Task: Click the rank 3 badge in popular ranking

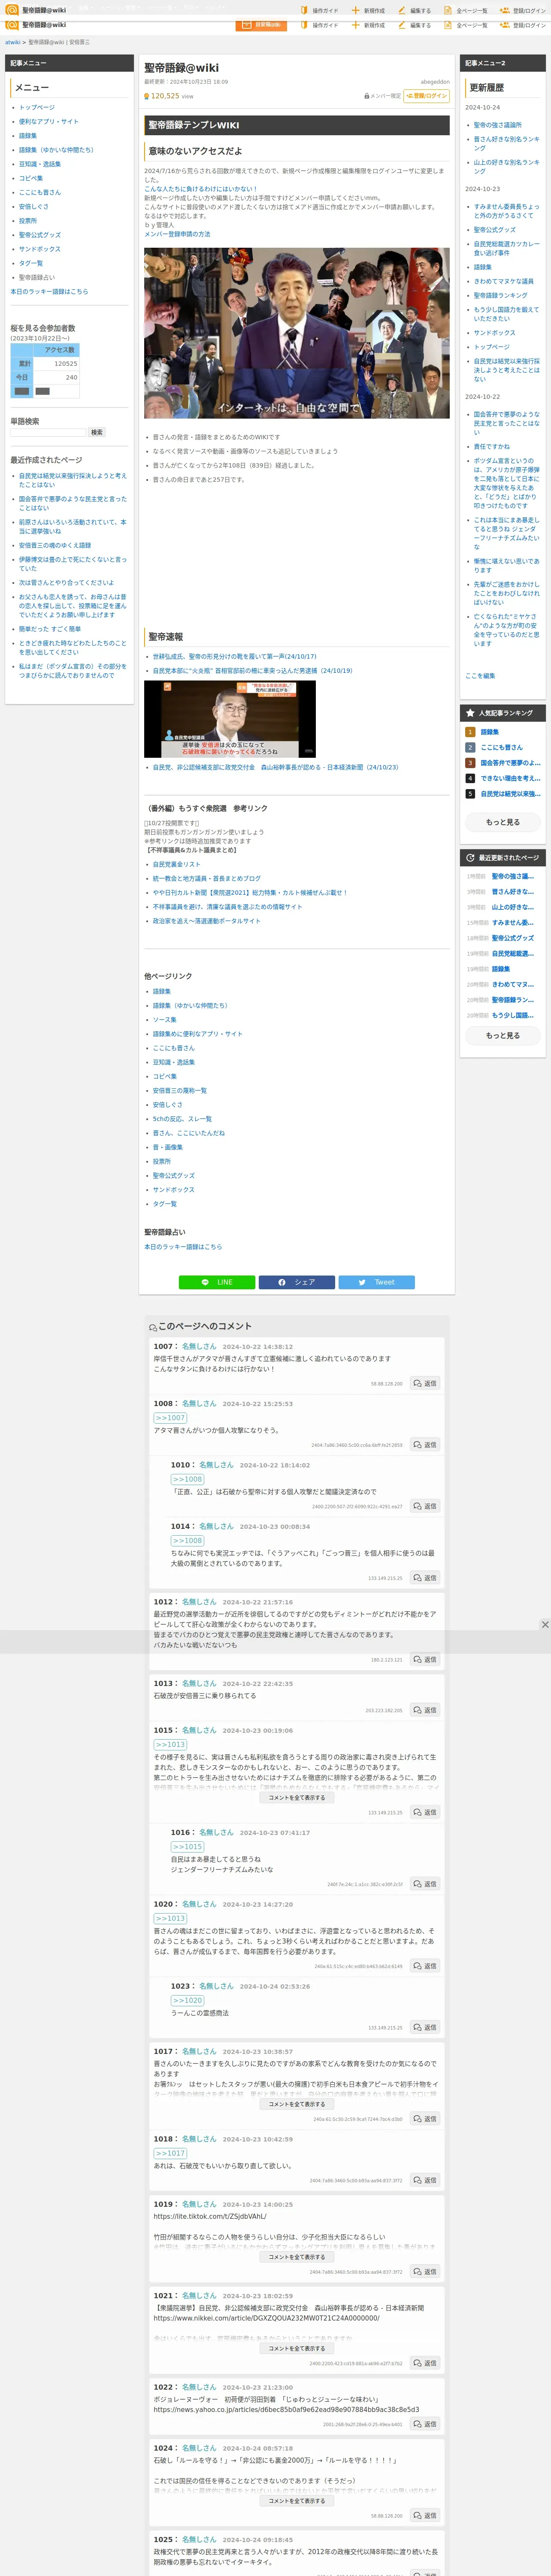Action: [x=470, y=763]
